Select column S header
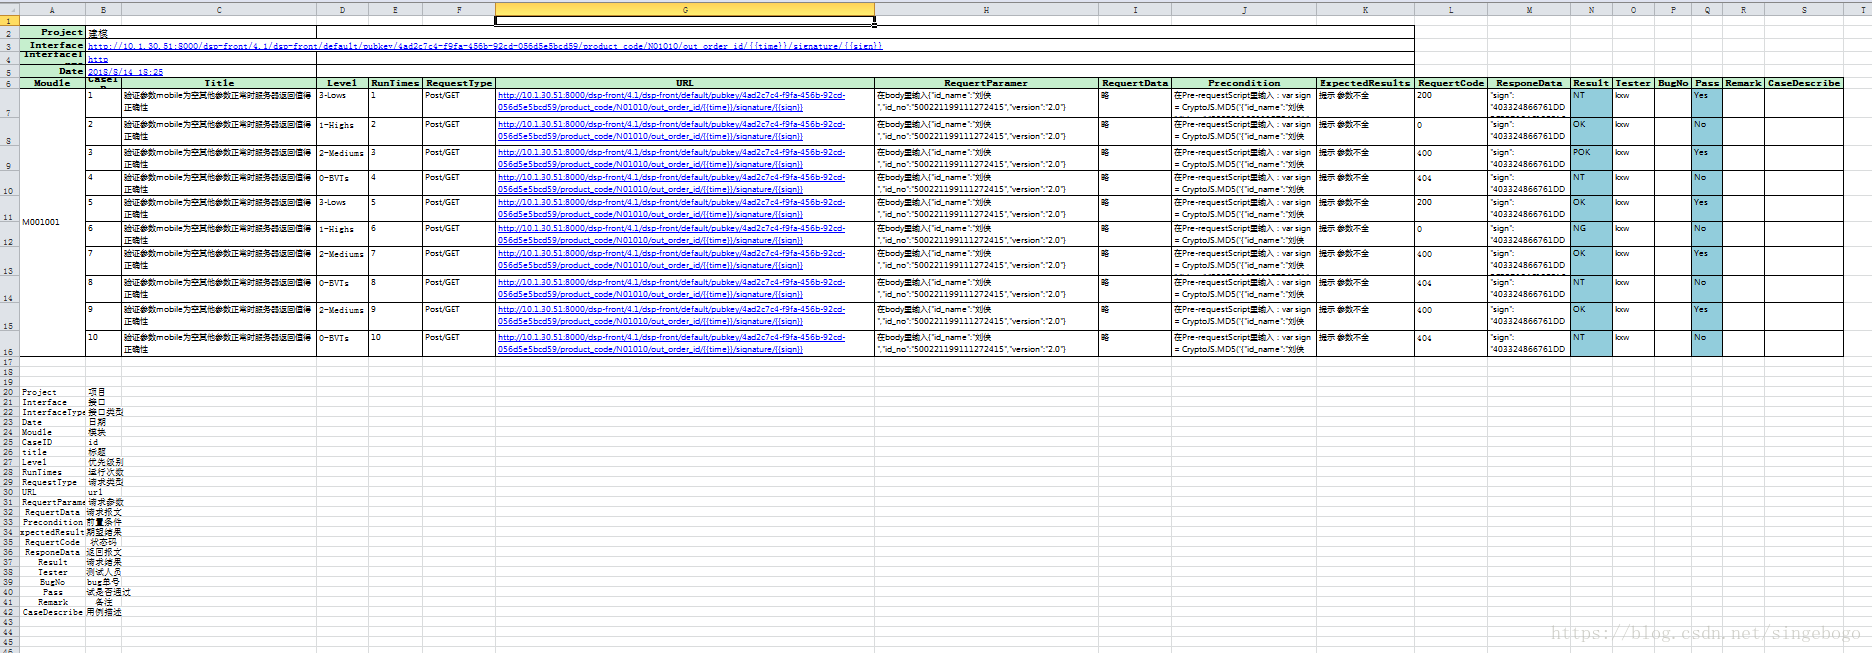 point(1804,9)
